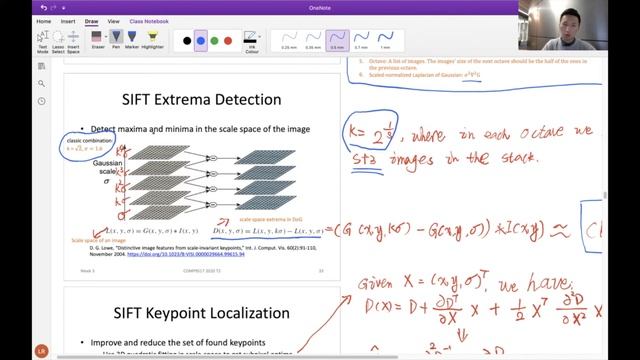Choose the Lasso Select tool
Image resolution: width=640 pixels, height=360 pixels.
click(58, 42)
